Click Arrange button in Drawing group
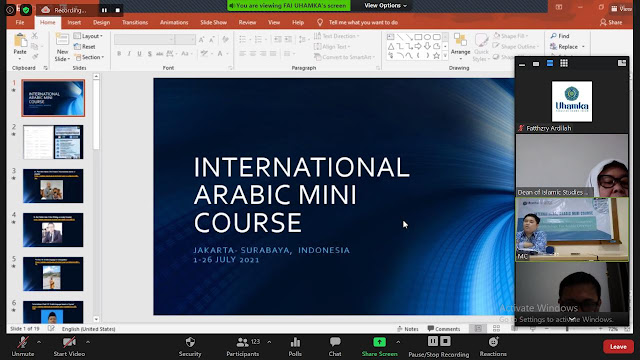The height and width of the screenshot is (360, 640). (x=460, y=47)
